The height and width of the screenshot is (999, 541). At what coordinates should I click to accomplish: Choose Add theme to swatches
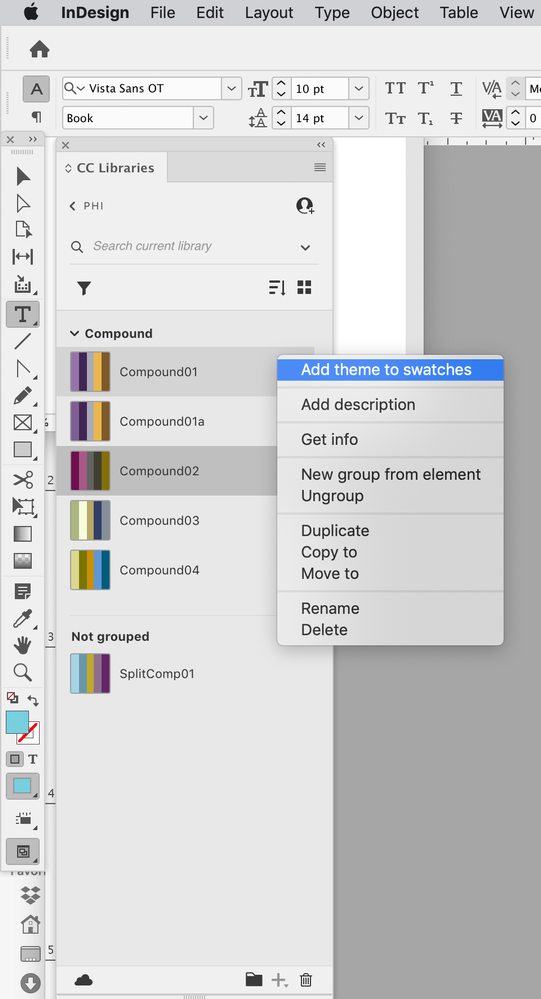tap(390, 370)
